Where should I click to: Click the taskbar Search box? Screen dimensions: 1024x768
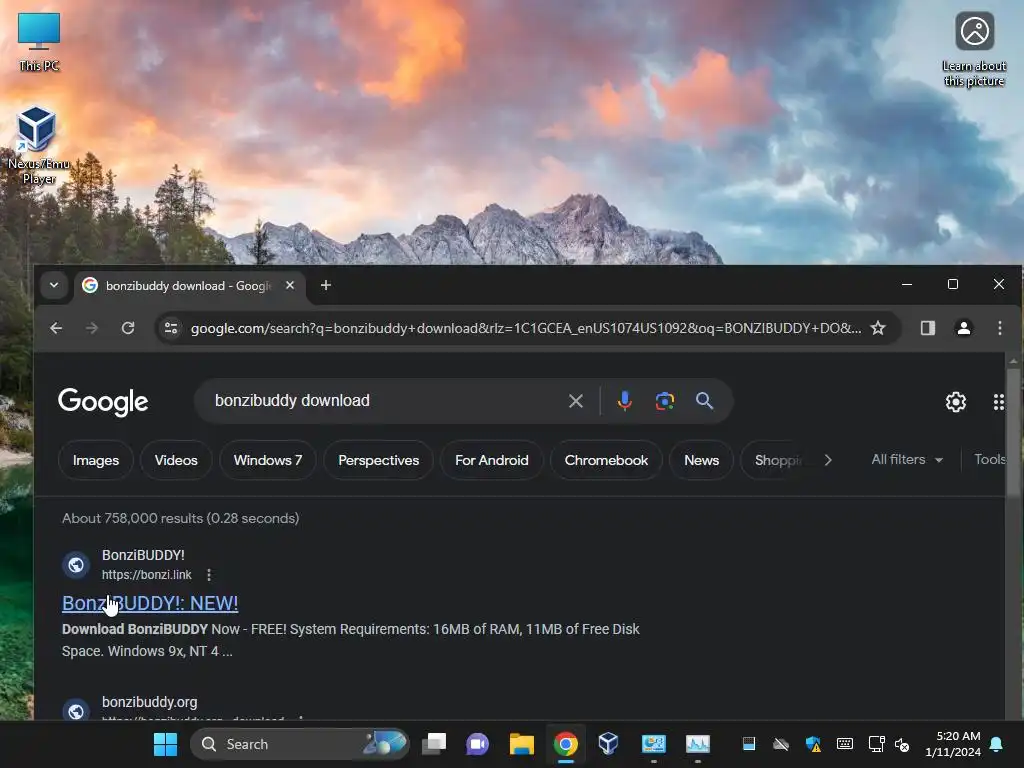(x=299, y=744)
